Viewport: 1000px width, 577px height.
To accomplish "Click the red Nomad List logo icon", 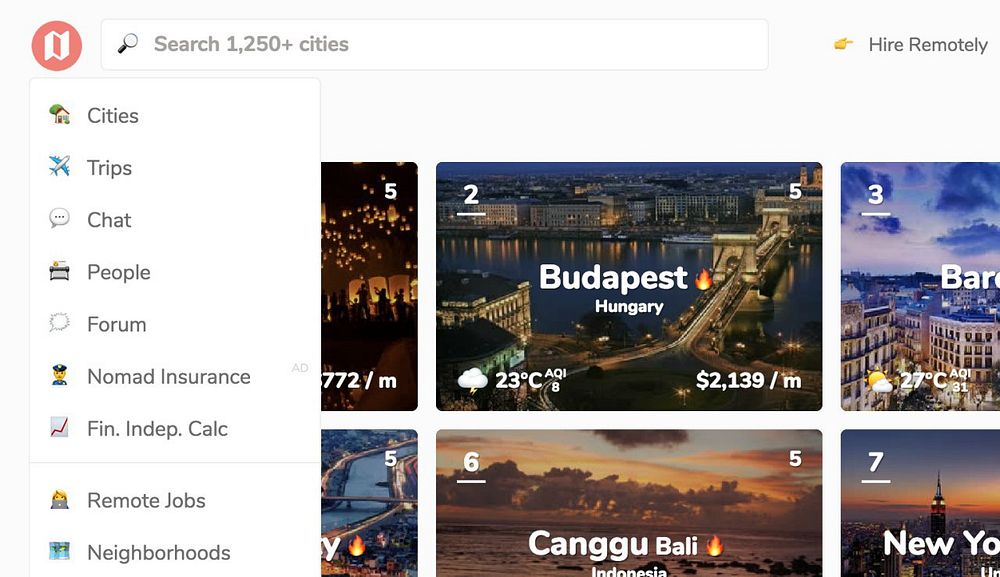I will (57, 45).
